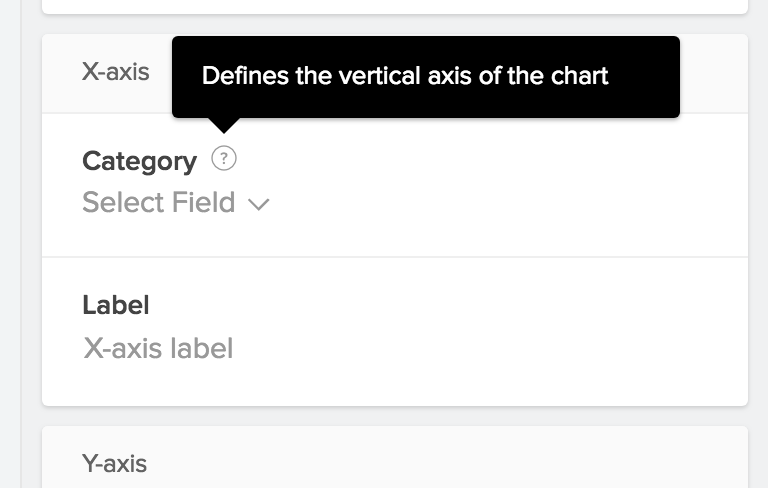The image size is (768, 488).
Task: Click the gap between X-axis and Y-axis panels
Action: [x=395, y=416]
